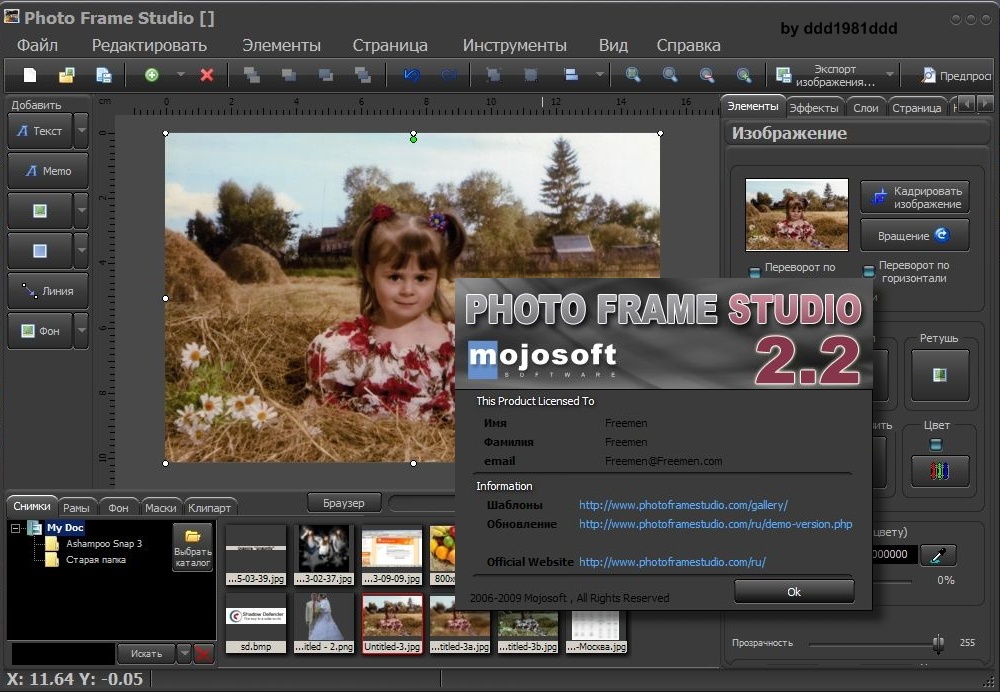Open the align options dropdown arrow

pyautogui.click(x=599, y=75)
